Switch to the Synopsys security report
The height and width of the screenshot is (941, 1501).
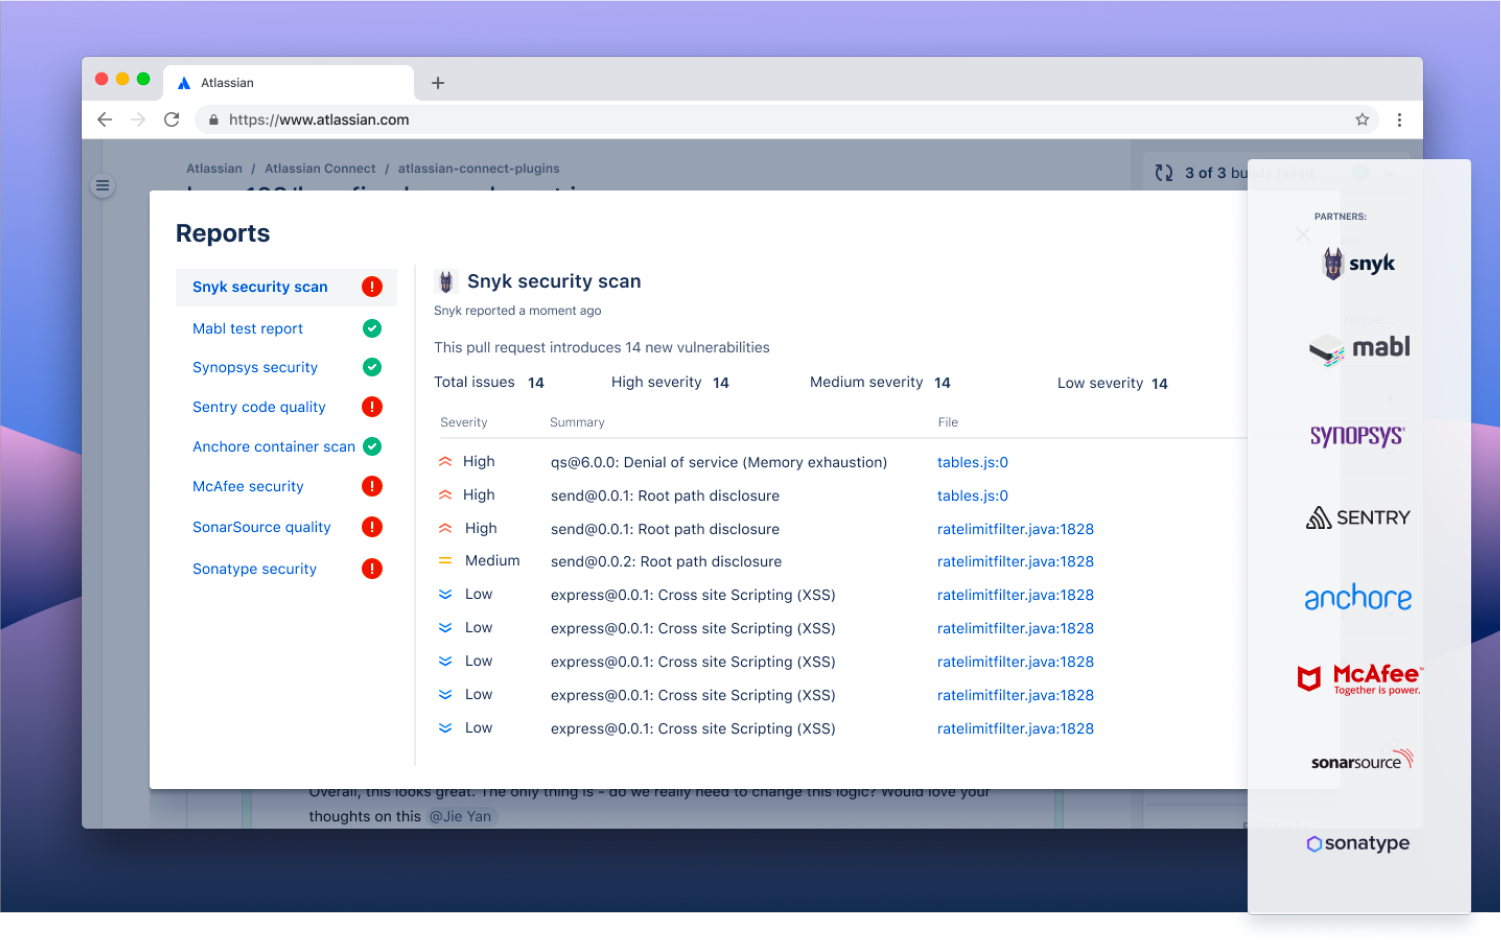tap(255, 368)
